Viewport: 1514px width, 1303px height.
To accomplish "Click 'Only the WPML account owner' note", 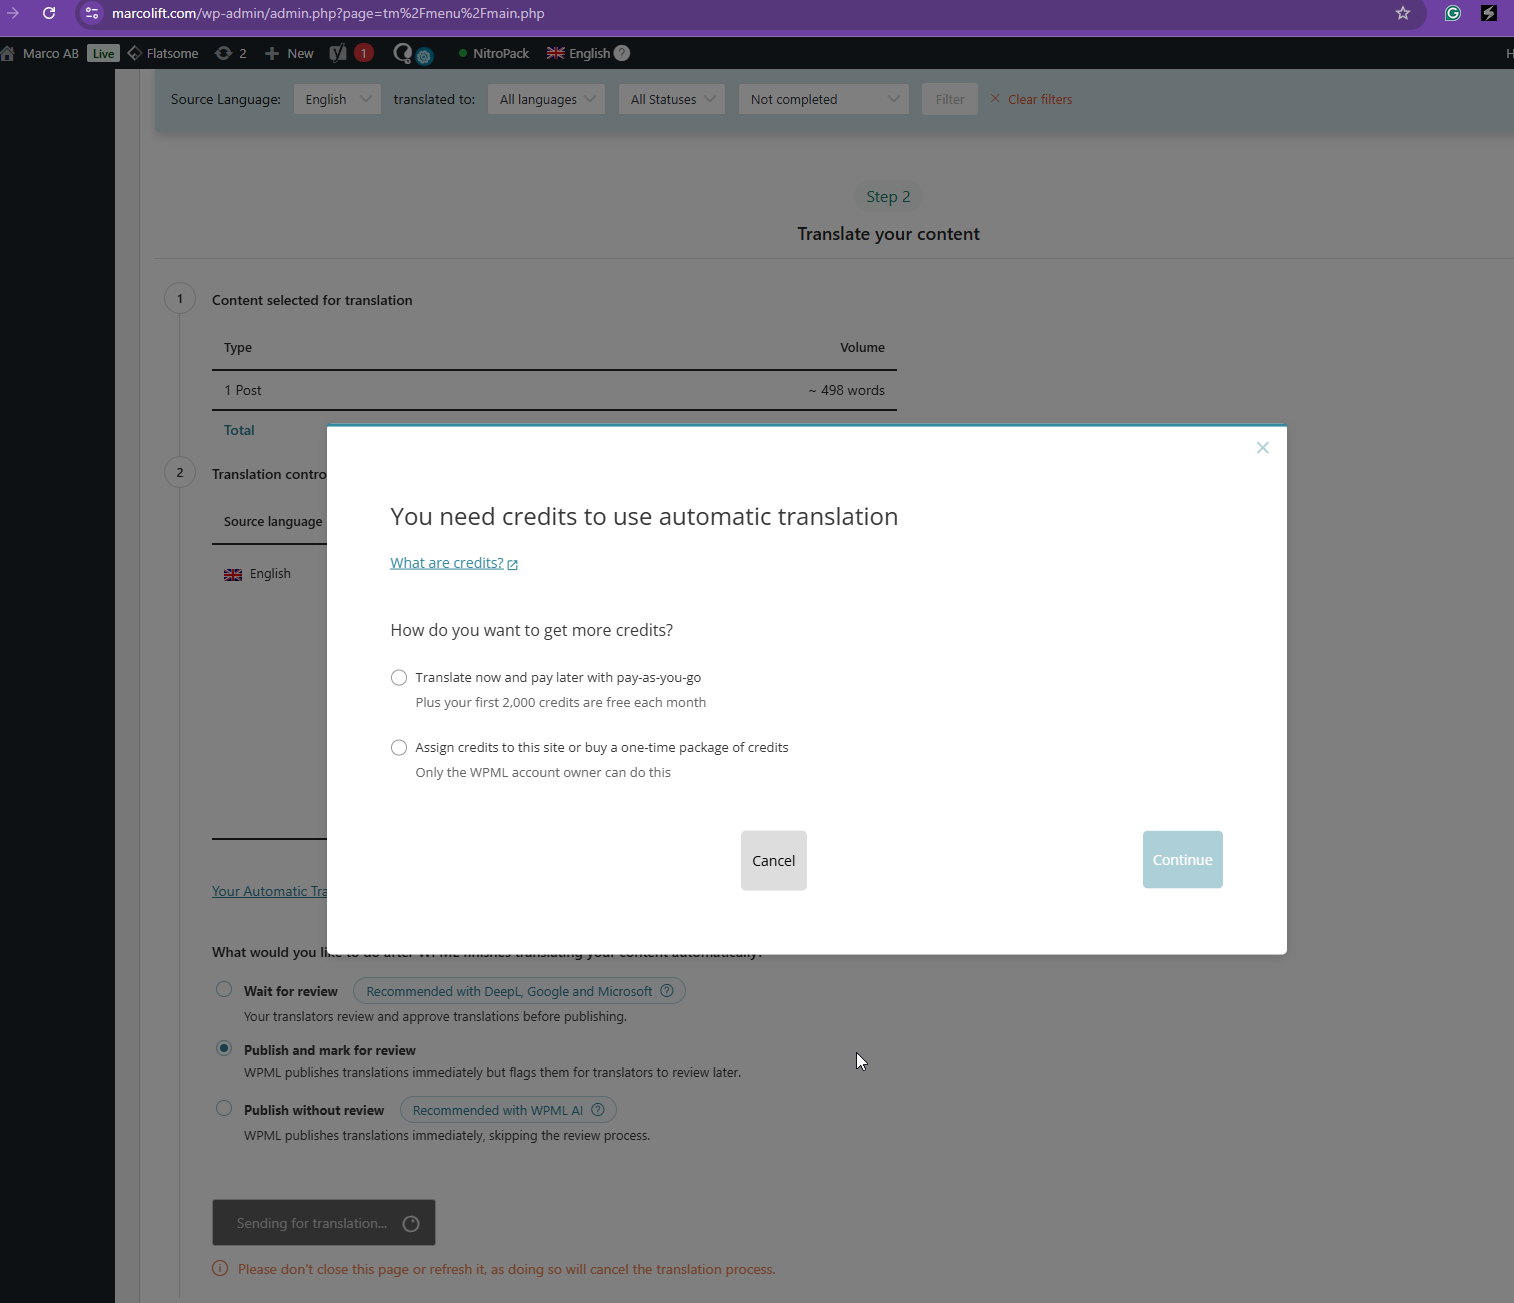I will [543, 772].
